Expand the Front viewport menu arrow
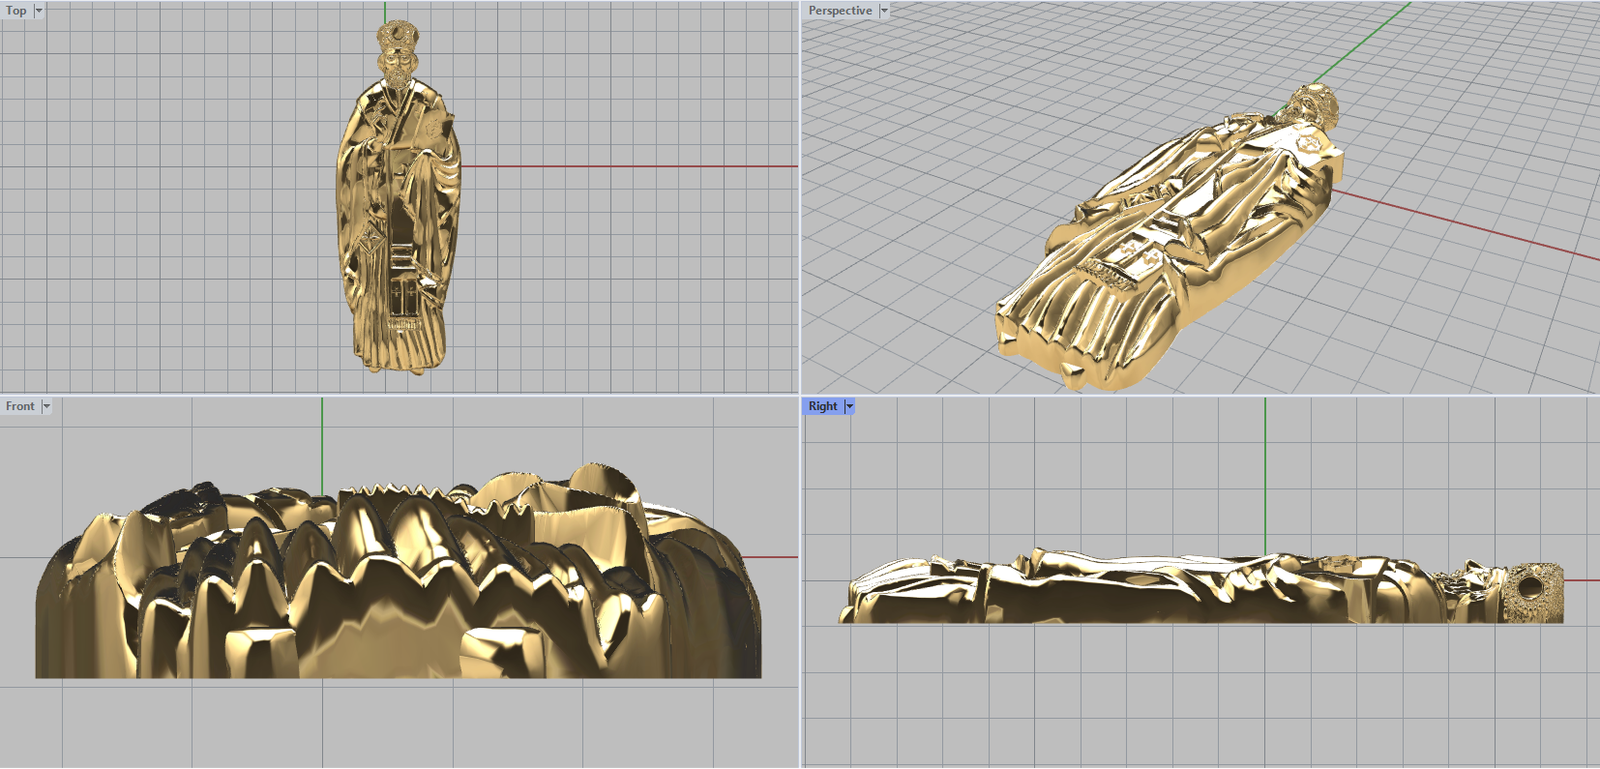This screenshot has width=1600, height=769. click(x=46, y=407)
